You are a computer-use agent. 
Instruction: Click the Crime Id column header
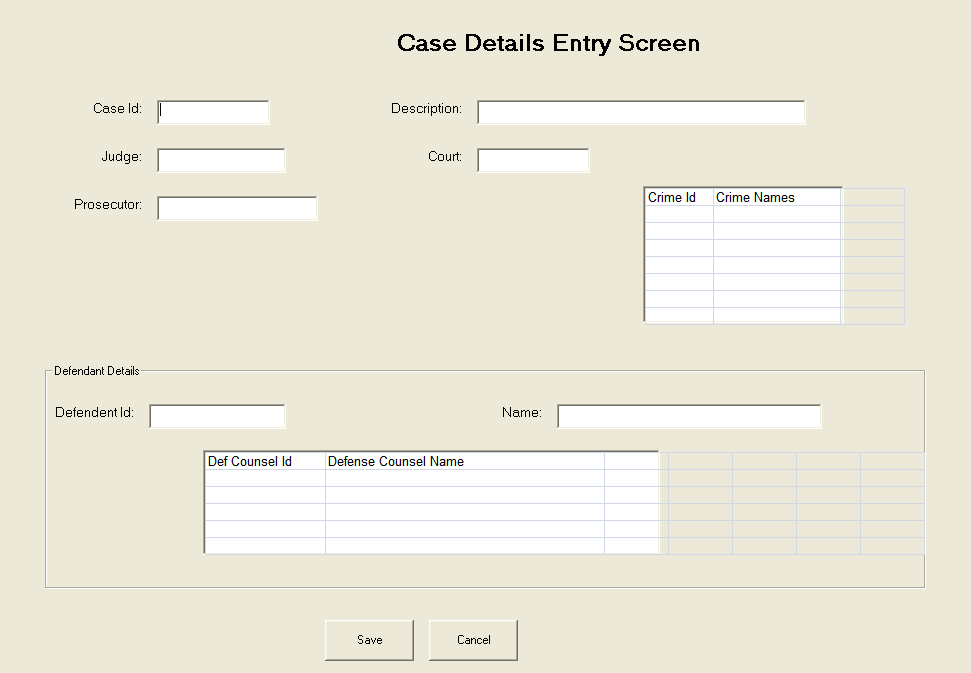pyautogui.click(x=679, y=197)
